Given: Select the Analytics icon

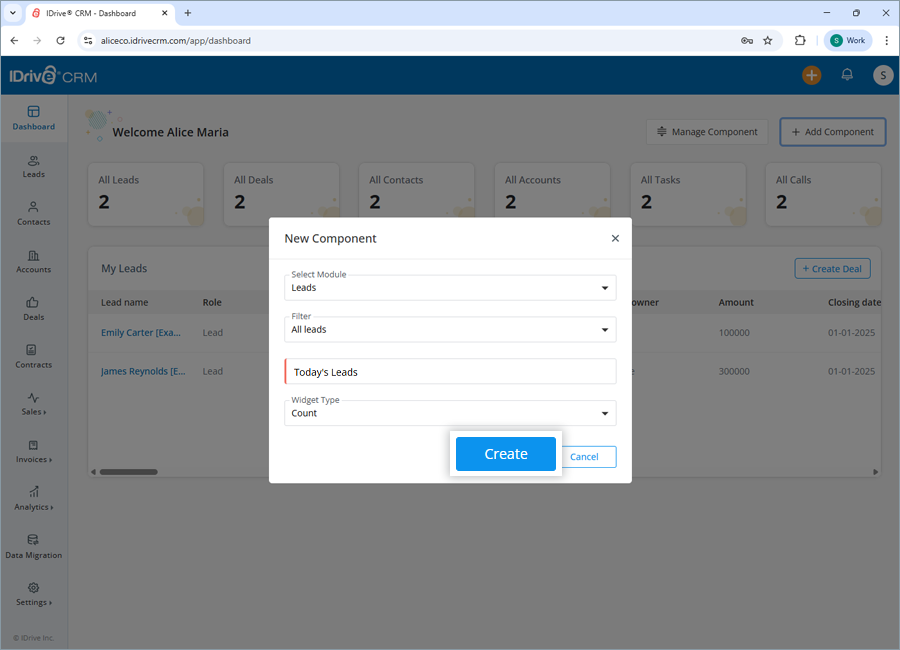Looking at the screenshot, I should (x=33, y=500).
